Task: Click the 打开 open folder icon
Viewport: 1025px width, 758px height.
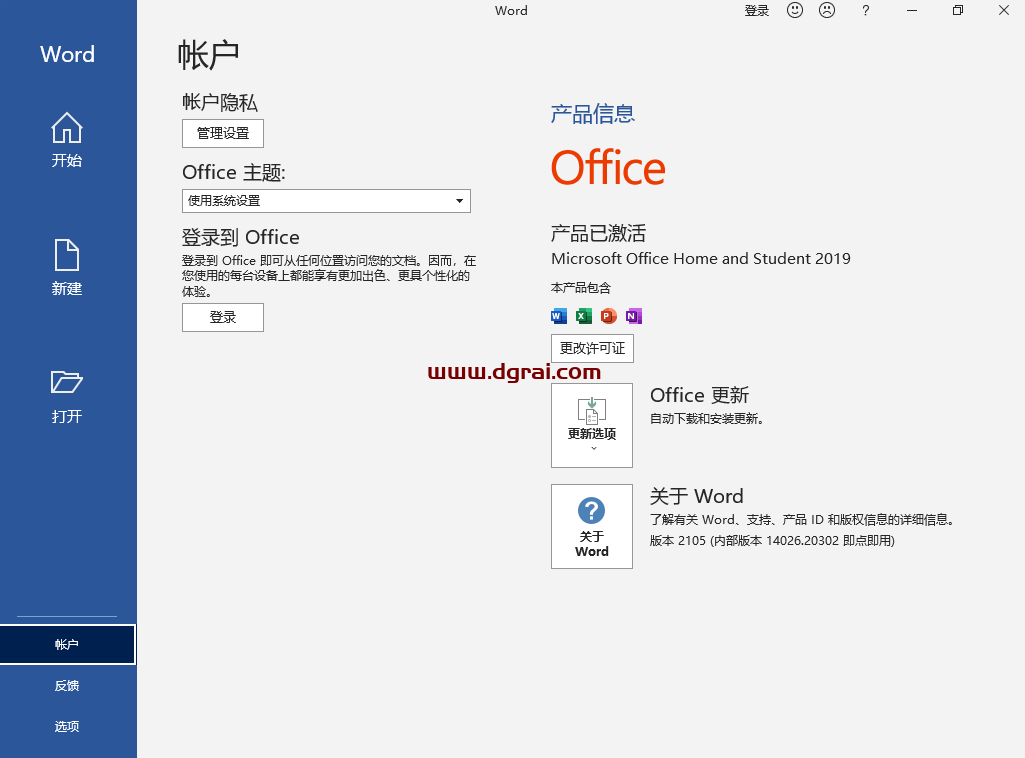Action: tap(67, 382)
